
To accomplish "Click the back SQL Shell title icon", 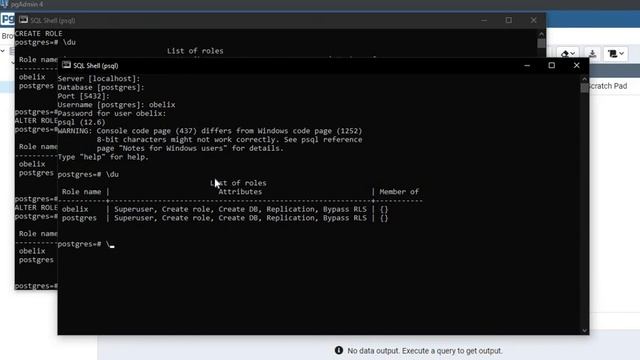I will (x=23, y=20).
